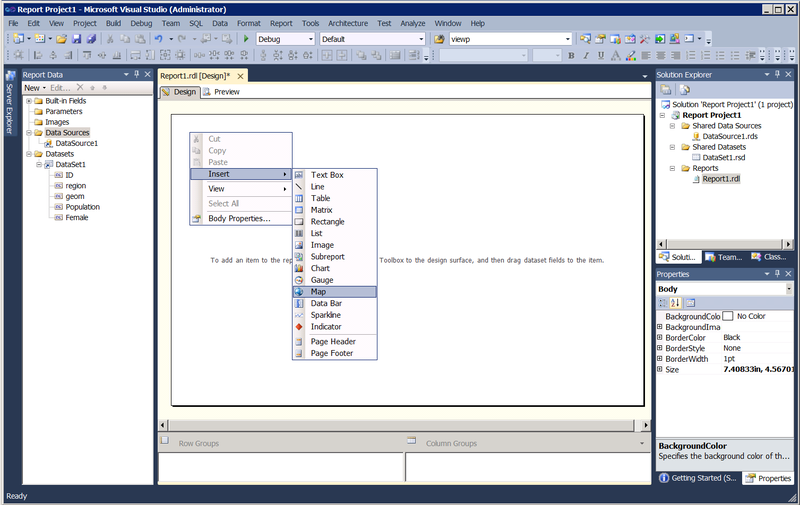This screenshot has height=505, width=800.
Task: Pin the Report Data panel
Action: tap(137, 74)
